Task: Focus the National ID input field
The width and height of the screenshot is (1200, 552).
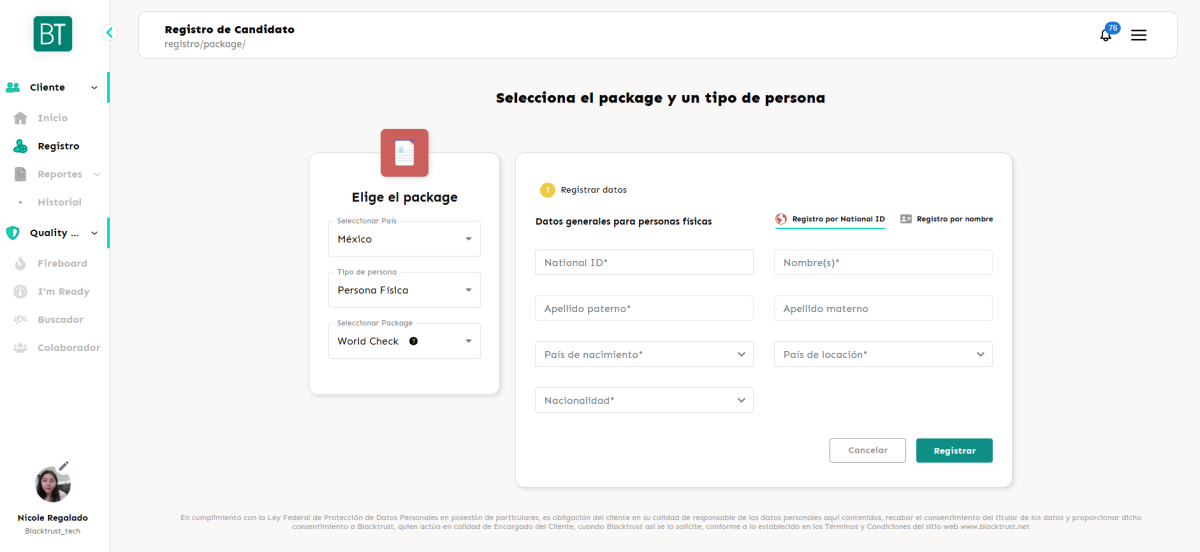Action: (644, 262)
